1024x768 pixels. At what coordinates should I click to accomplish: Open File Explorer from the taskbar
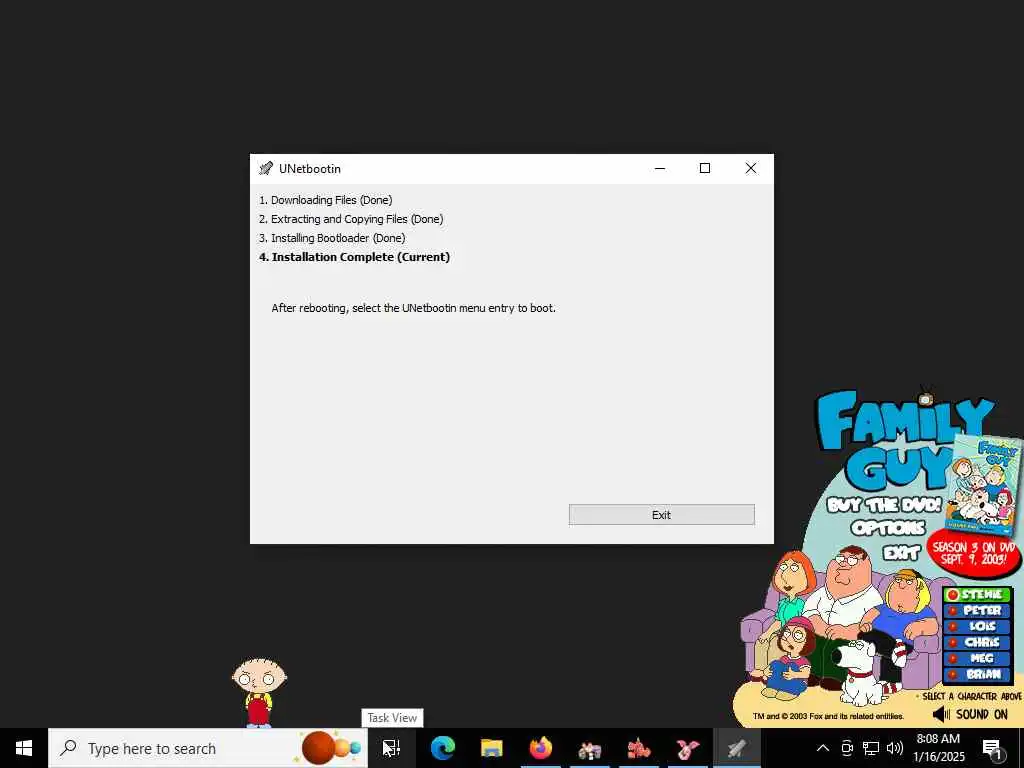tap(492, 748)
